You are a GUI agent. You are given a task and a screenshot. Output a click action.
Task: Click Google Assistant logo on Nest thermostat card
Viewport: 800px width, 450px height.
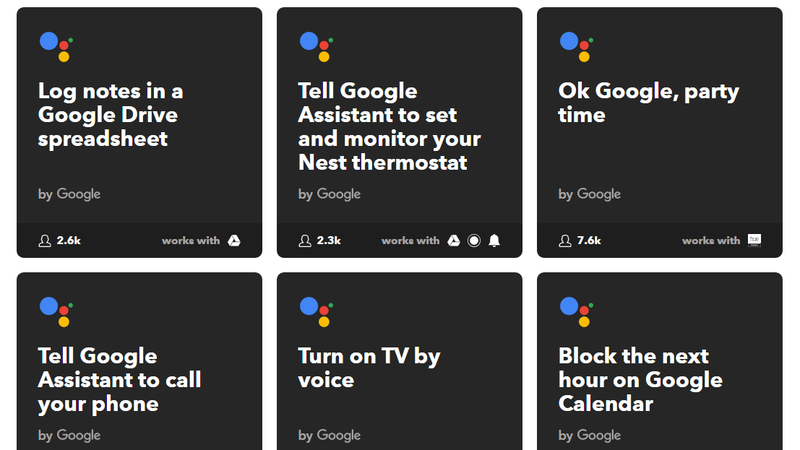pos(316,46)
